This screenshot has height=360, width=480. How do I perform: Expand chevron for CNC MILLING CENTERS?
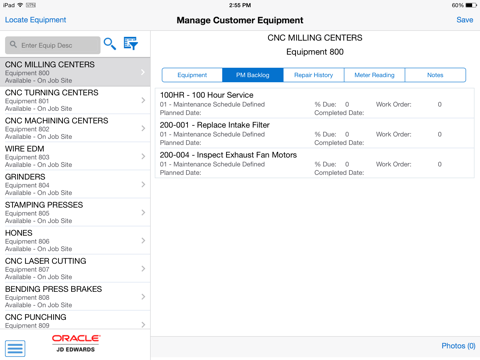(143, 72)
